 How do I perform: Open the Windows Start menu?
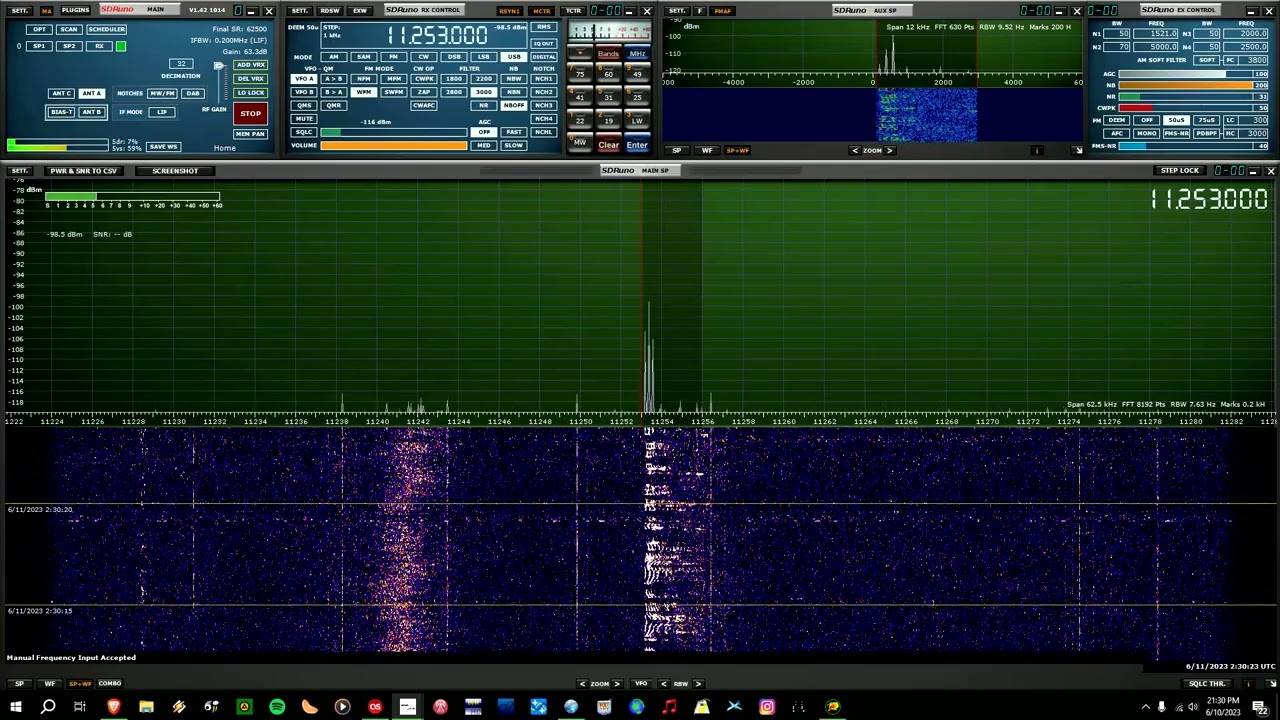tap(15, 707)
